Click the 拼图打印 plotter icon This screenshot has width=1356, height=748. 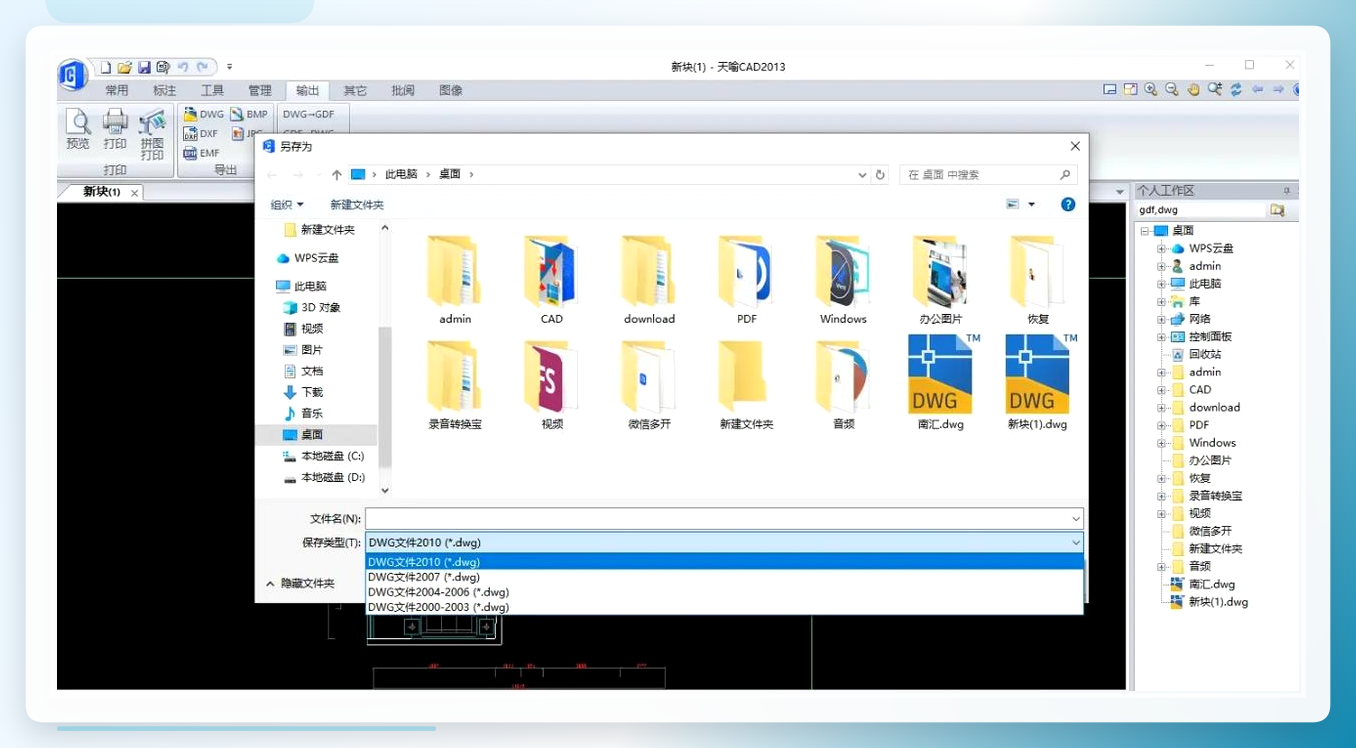coord(152,123)
